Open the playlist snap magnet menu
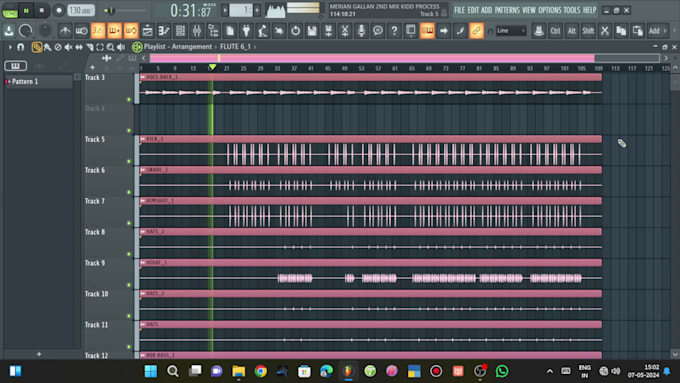 pos(20,47)
